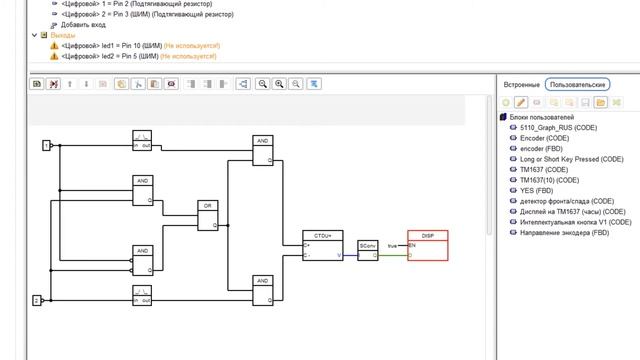Click the third grey align blocks icon

point(224,84)
